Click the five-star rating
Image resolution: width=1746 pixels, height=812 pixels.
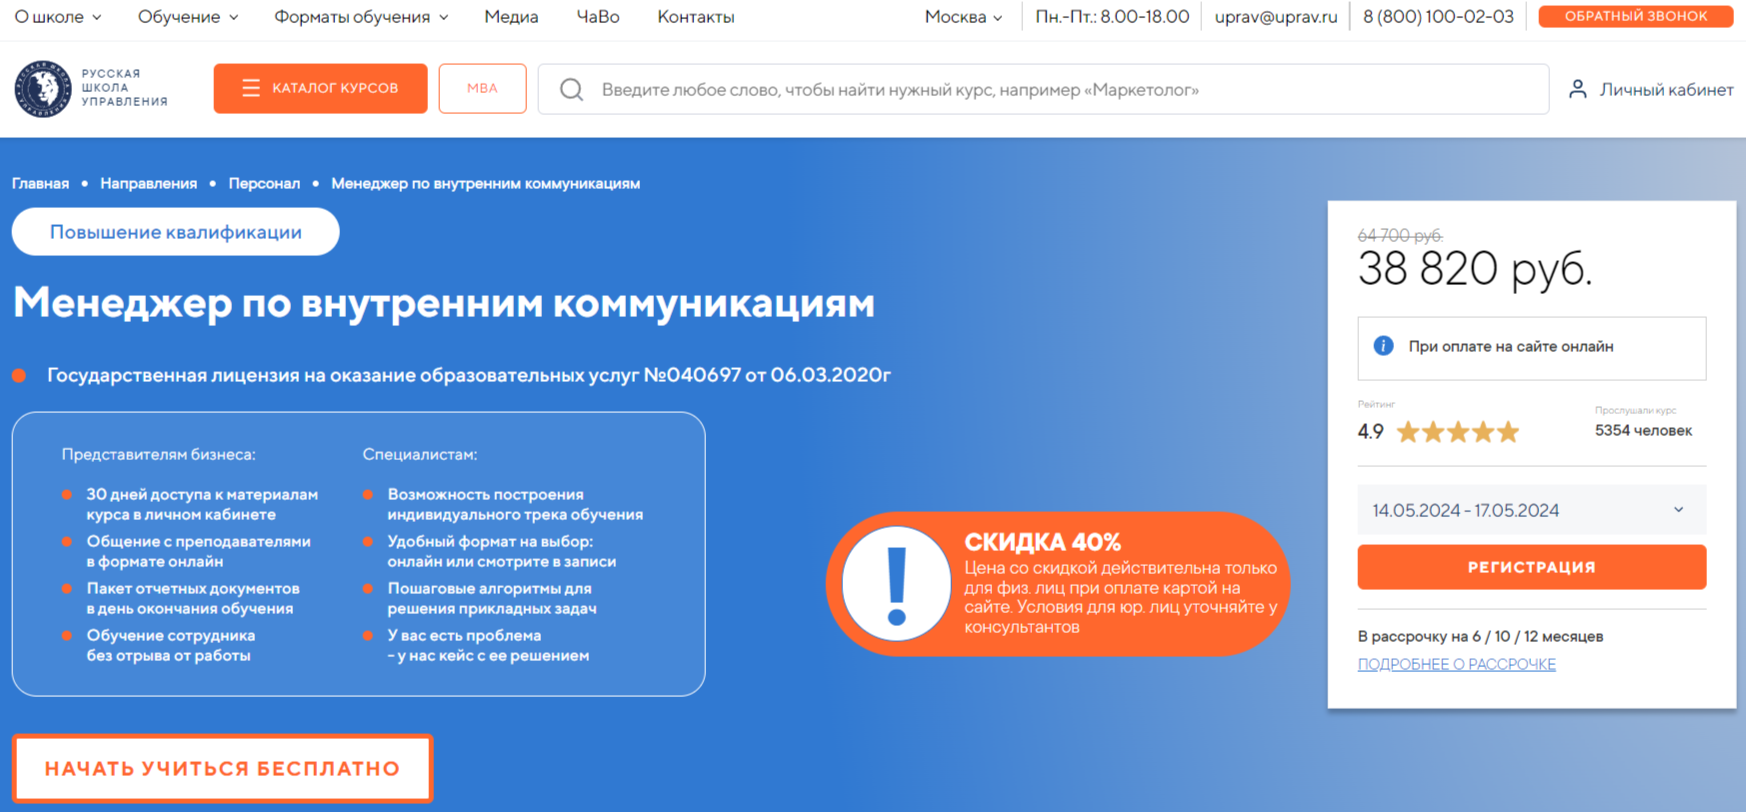click(x=1458, y=432)
